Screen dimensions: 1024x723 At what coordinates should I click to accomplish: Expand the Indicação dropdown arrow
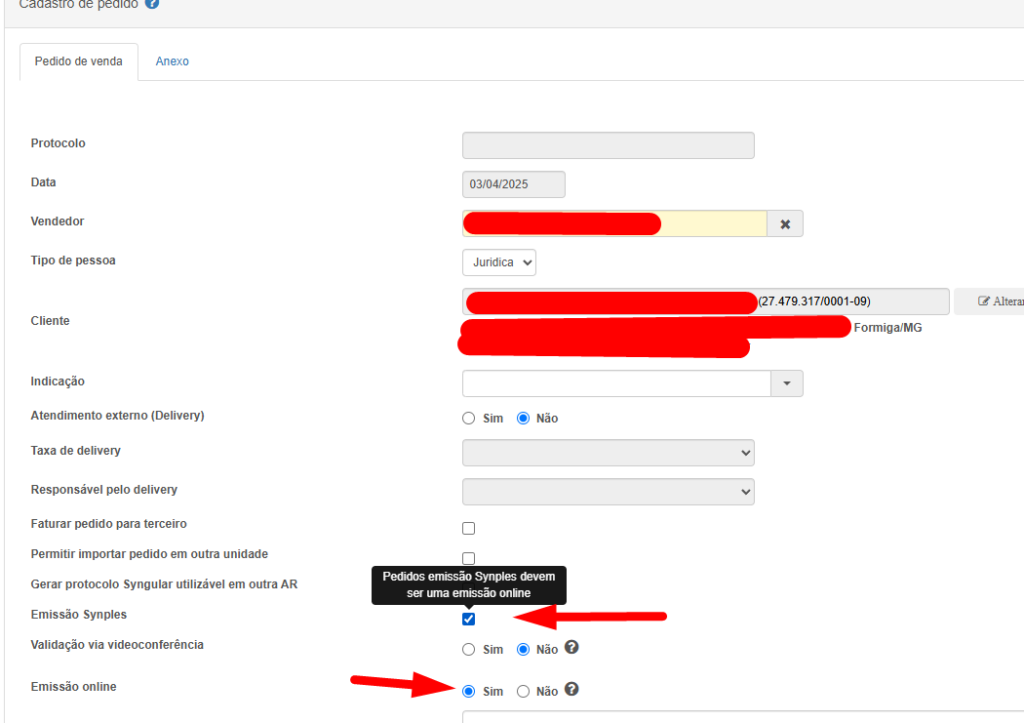coord(786,383)
